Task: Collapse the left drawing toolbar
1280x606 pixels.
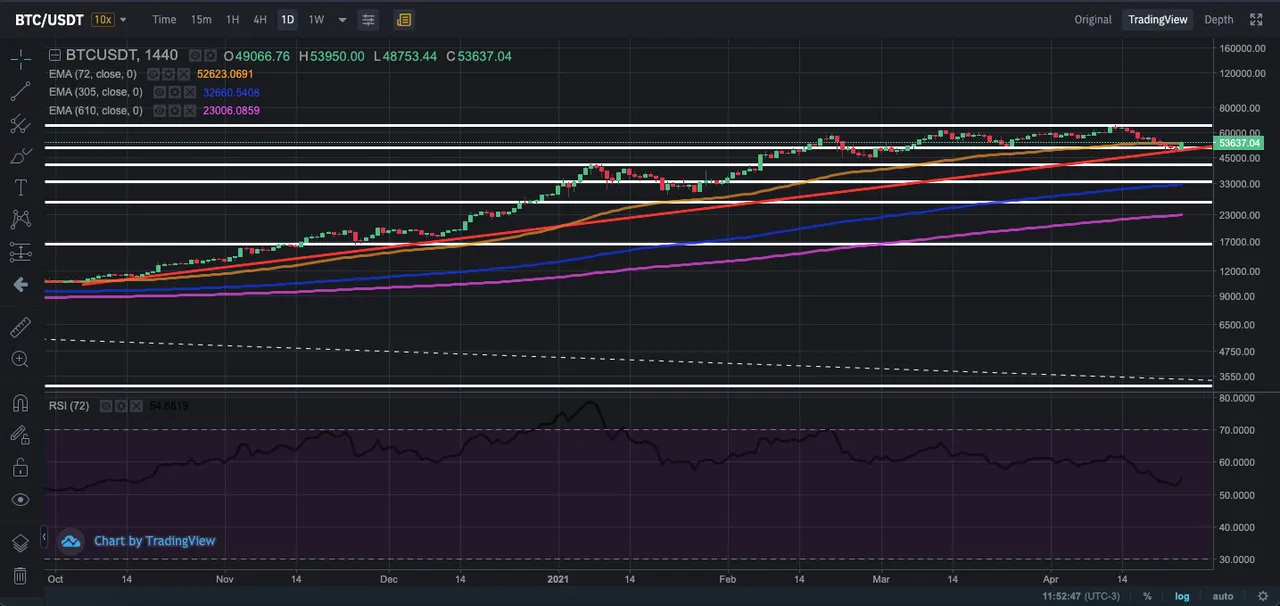Action: [43, 538]
